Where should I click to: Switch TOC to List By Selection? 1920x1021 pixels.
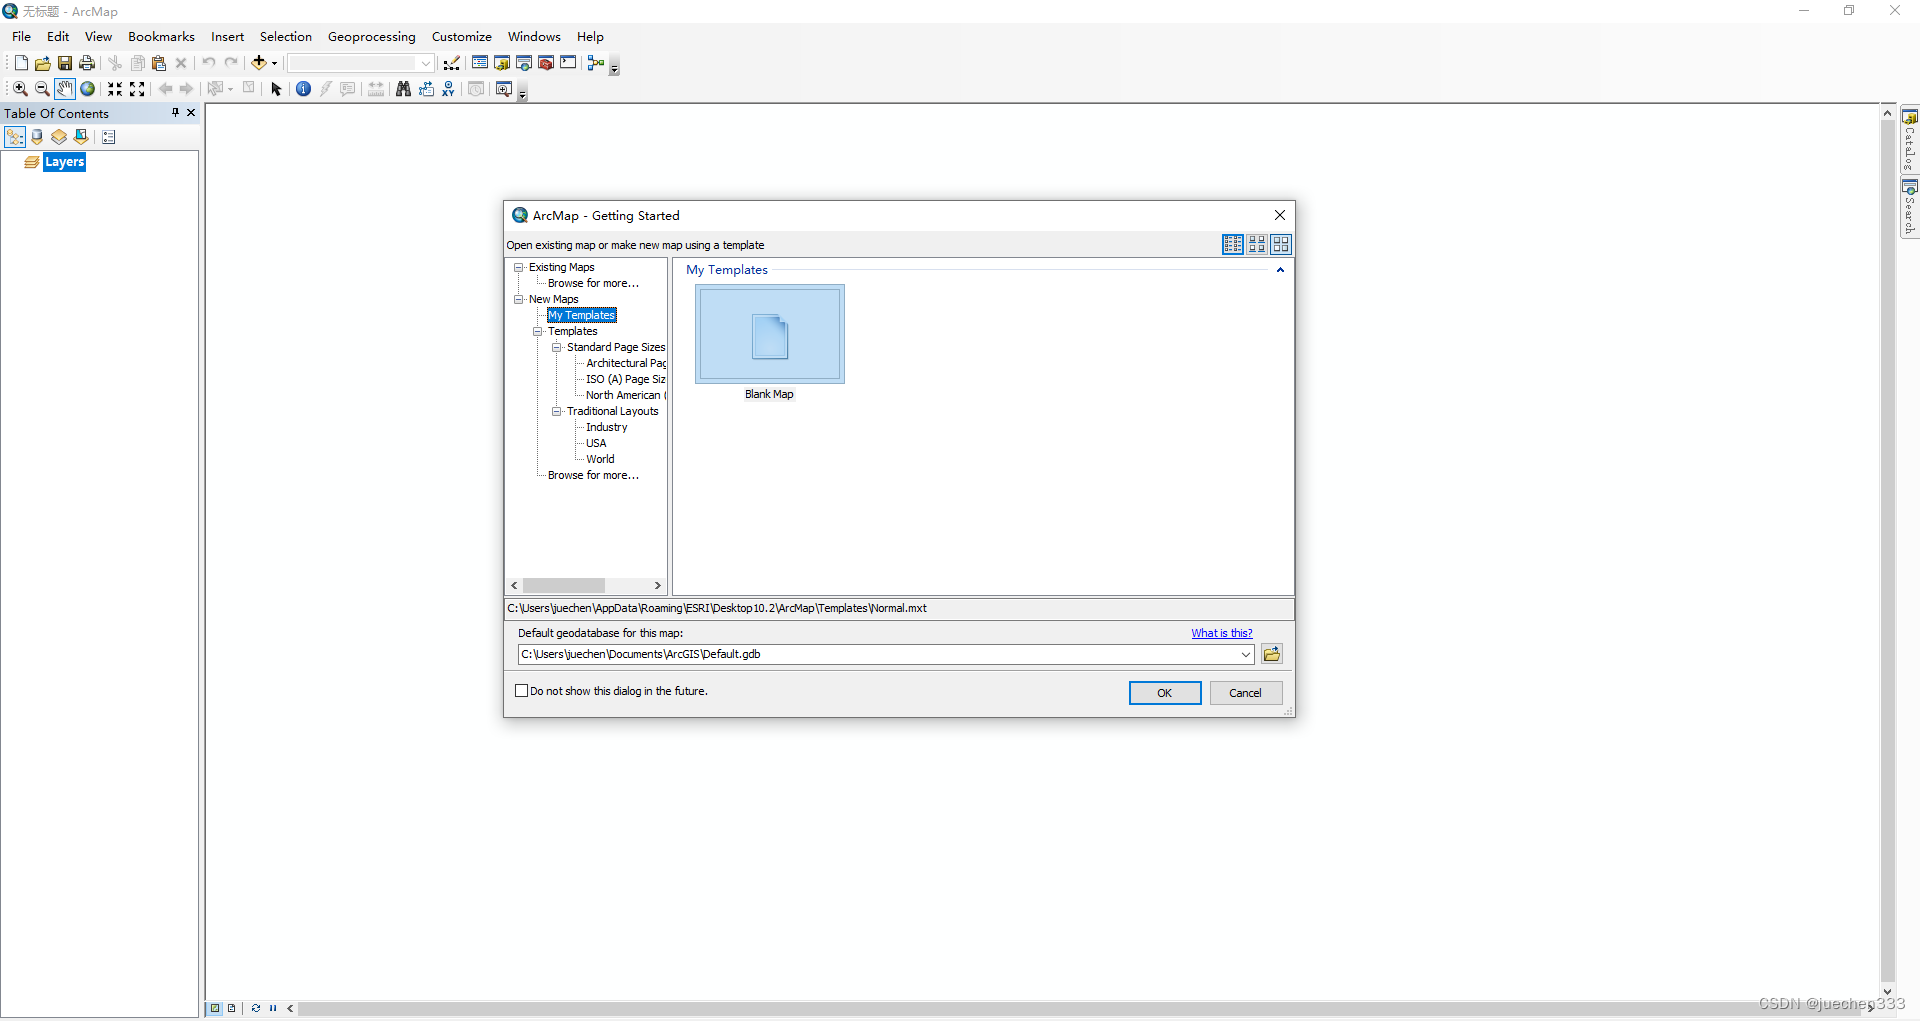(x=81, y=137)
